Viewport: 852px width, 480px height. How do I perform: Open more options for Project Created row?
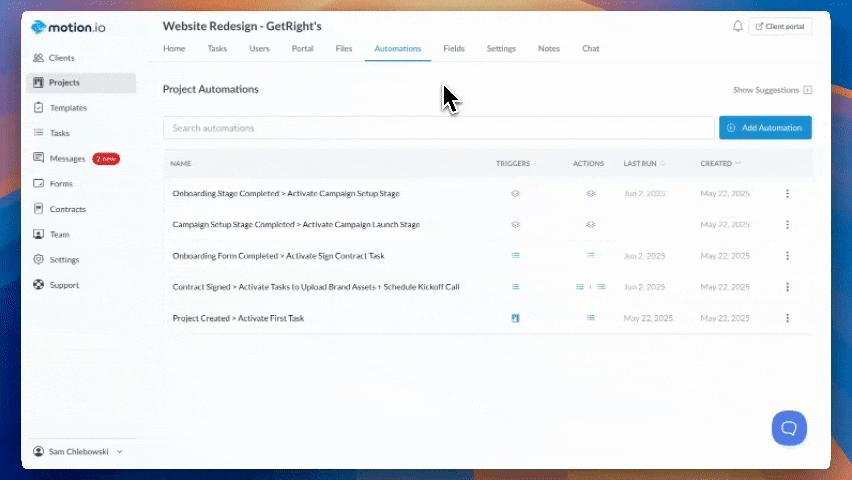(x=787, y=318)
